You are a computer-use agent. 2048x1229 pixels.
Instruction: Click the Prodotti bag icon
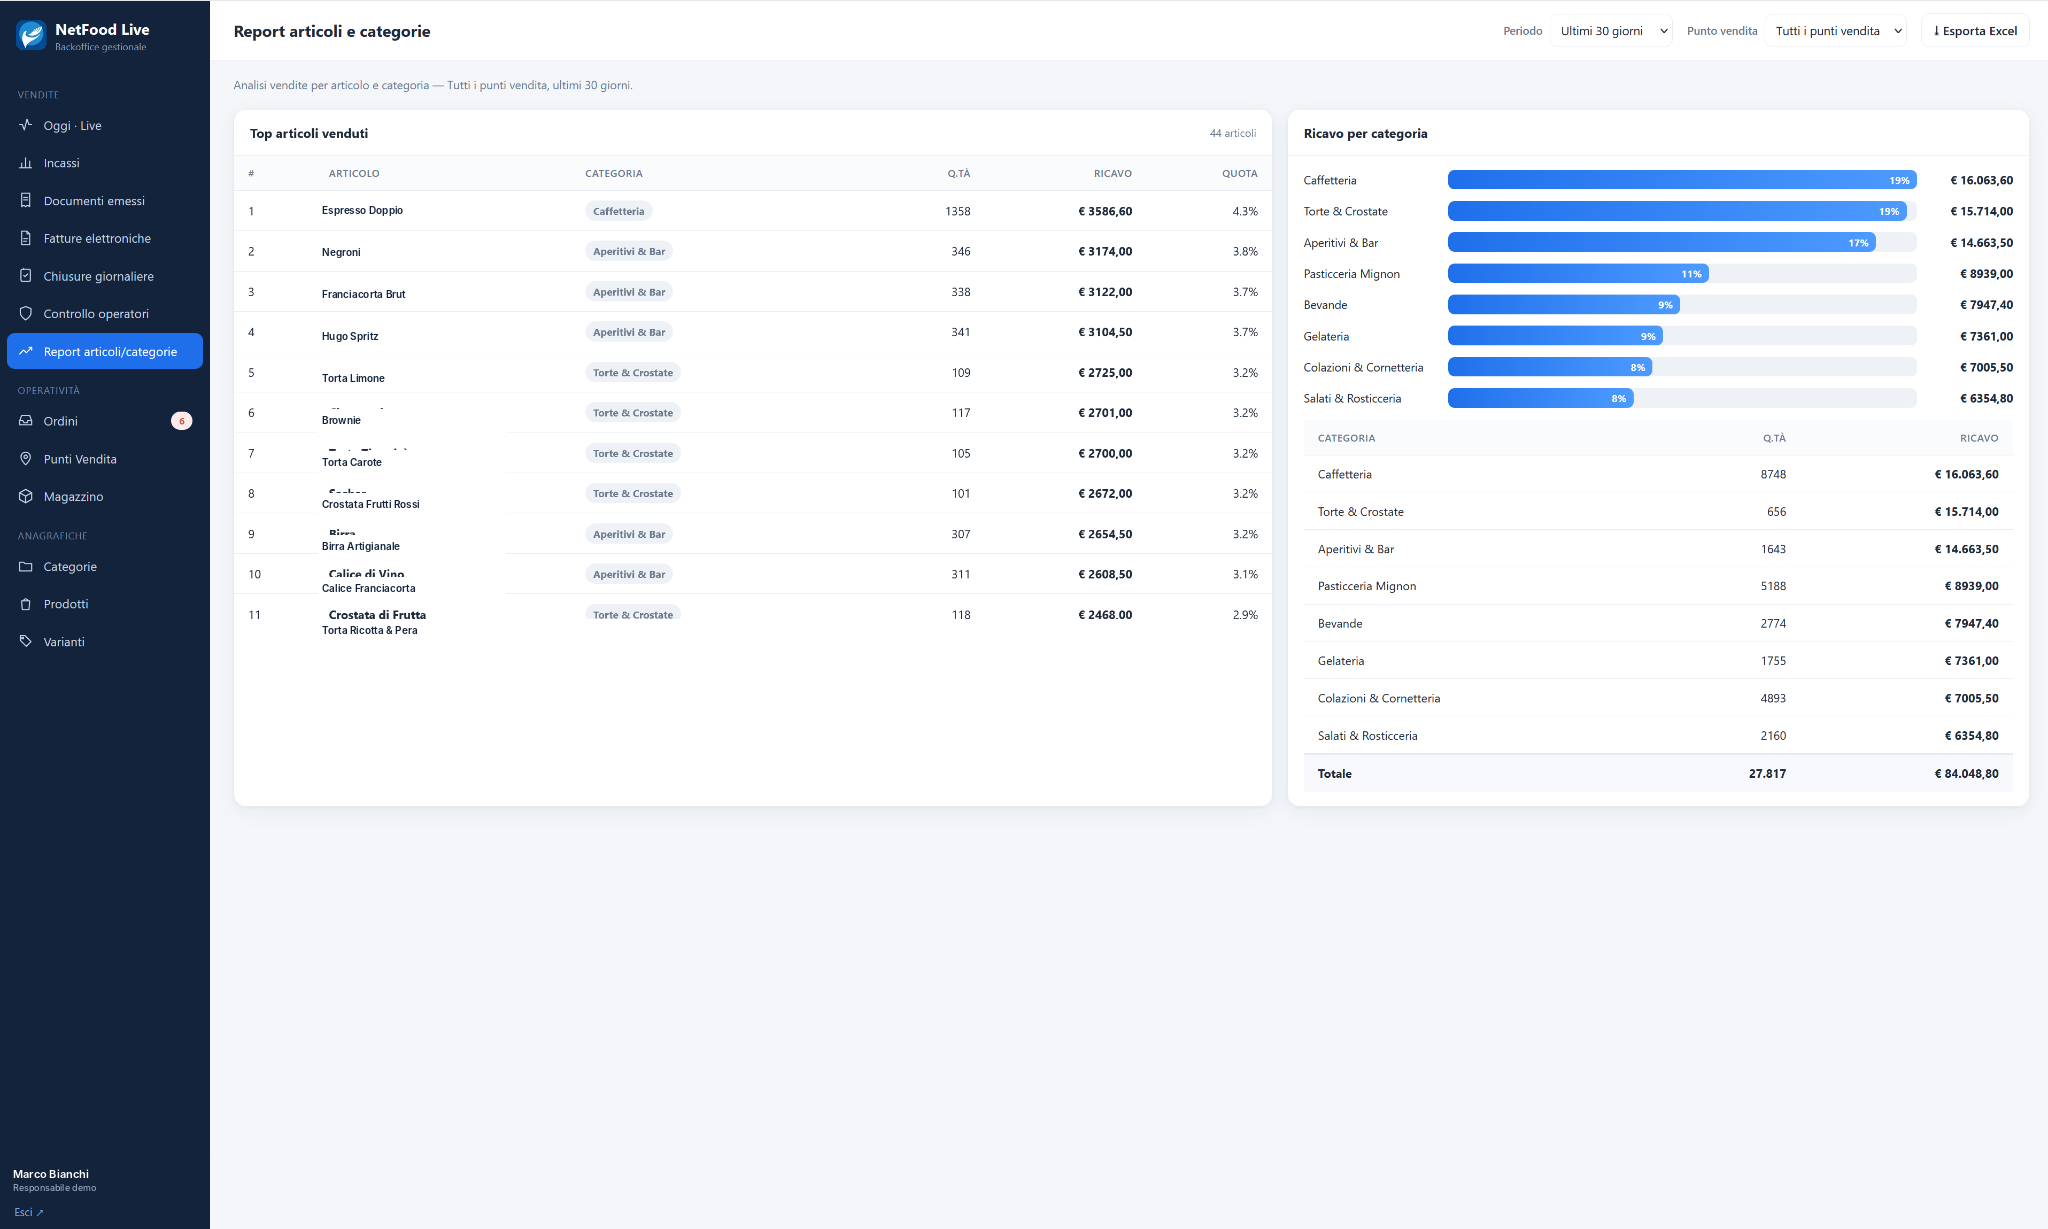(x=26, y=604)
